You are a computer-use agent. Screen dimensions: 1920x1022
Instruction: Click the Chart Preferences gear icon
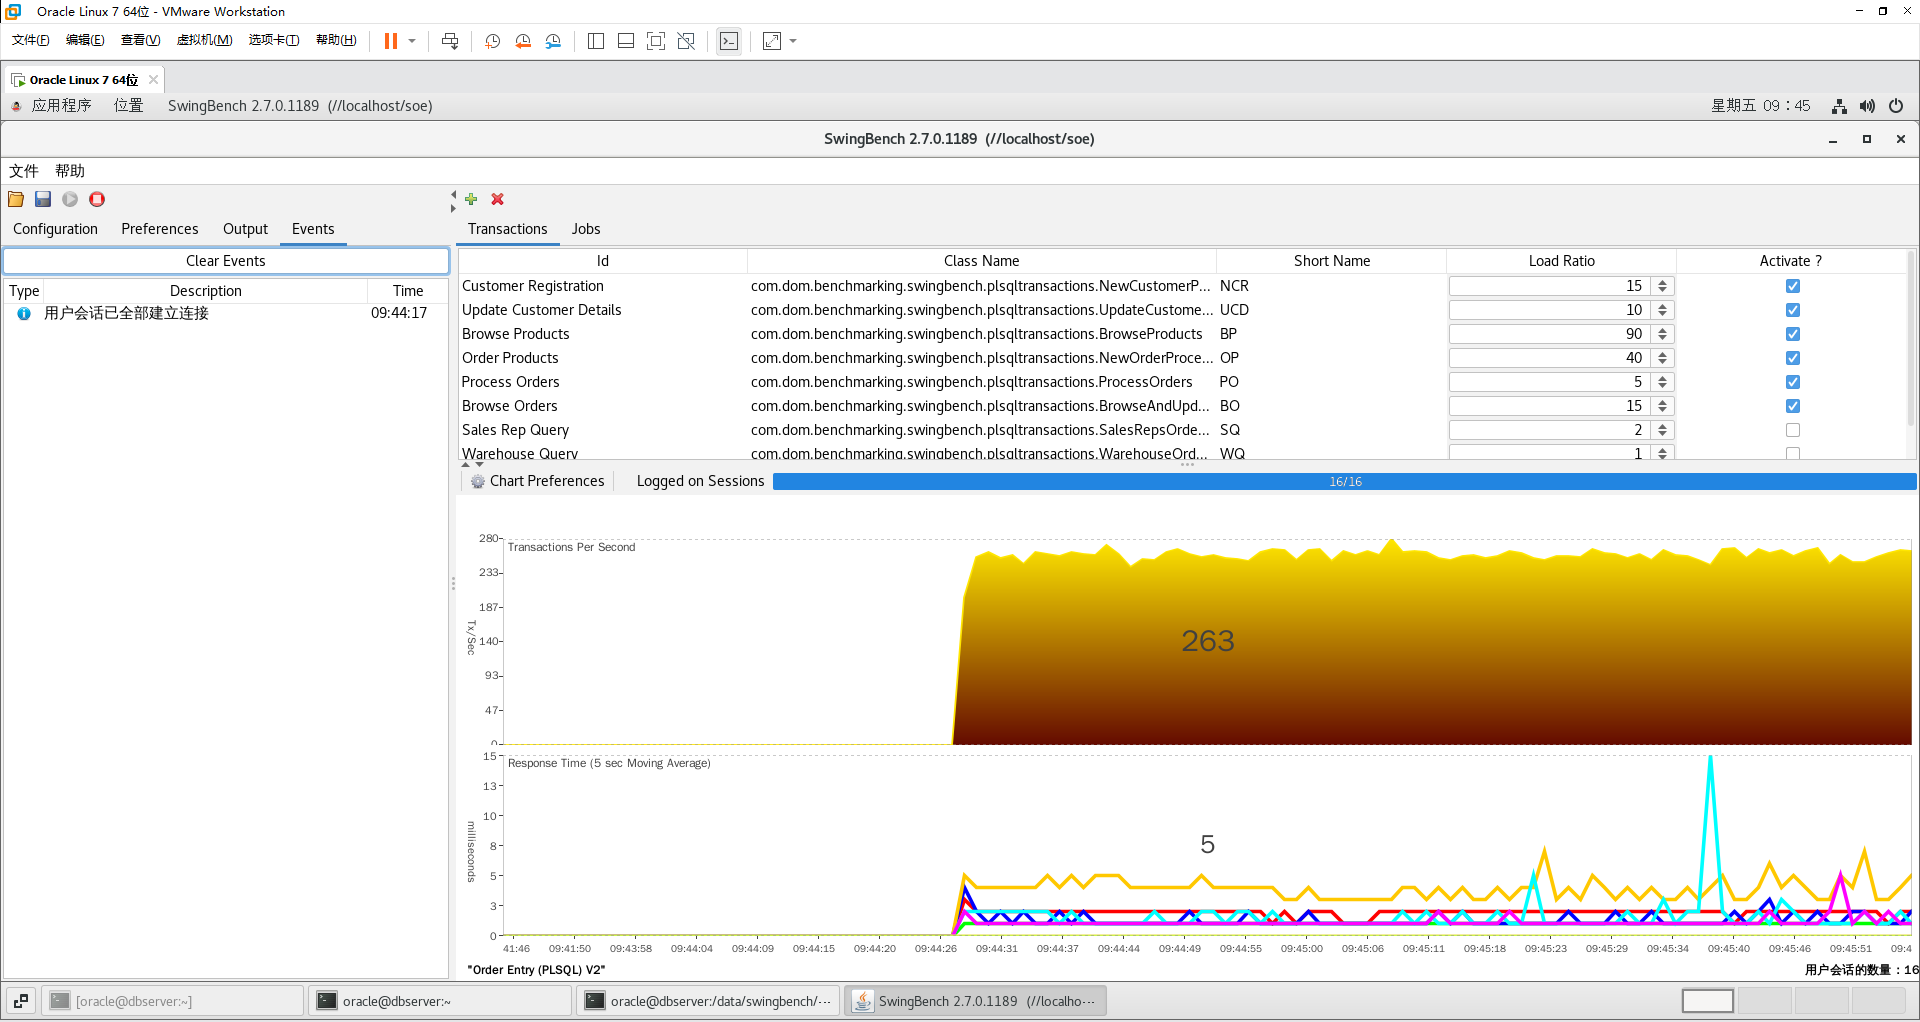tap(478, 481)
